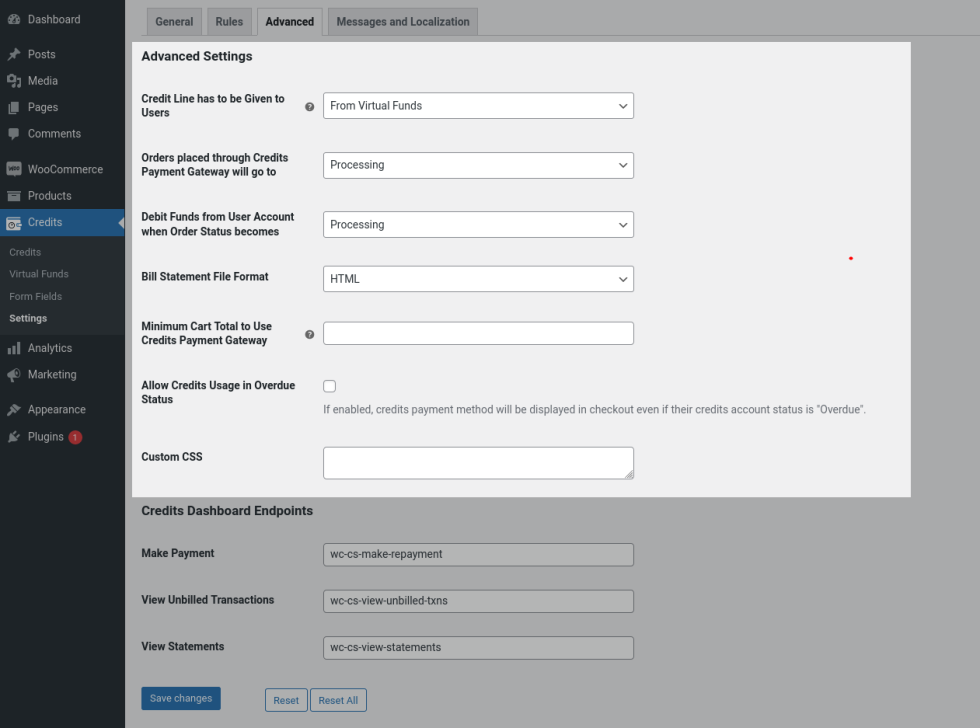Click help icon beside Credit Line setting
This screenshot has height=728, width=980.
[x=309, y=106]
